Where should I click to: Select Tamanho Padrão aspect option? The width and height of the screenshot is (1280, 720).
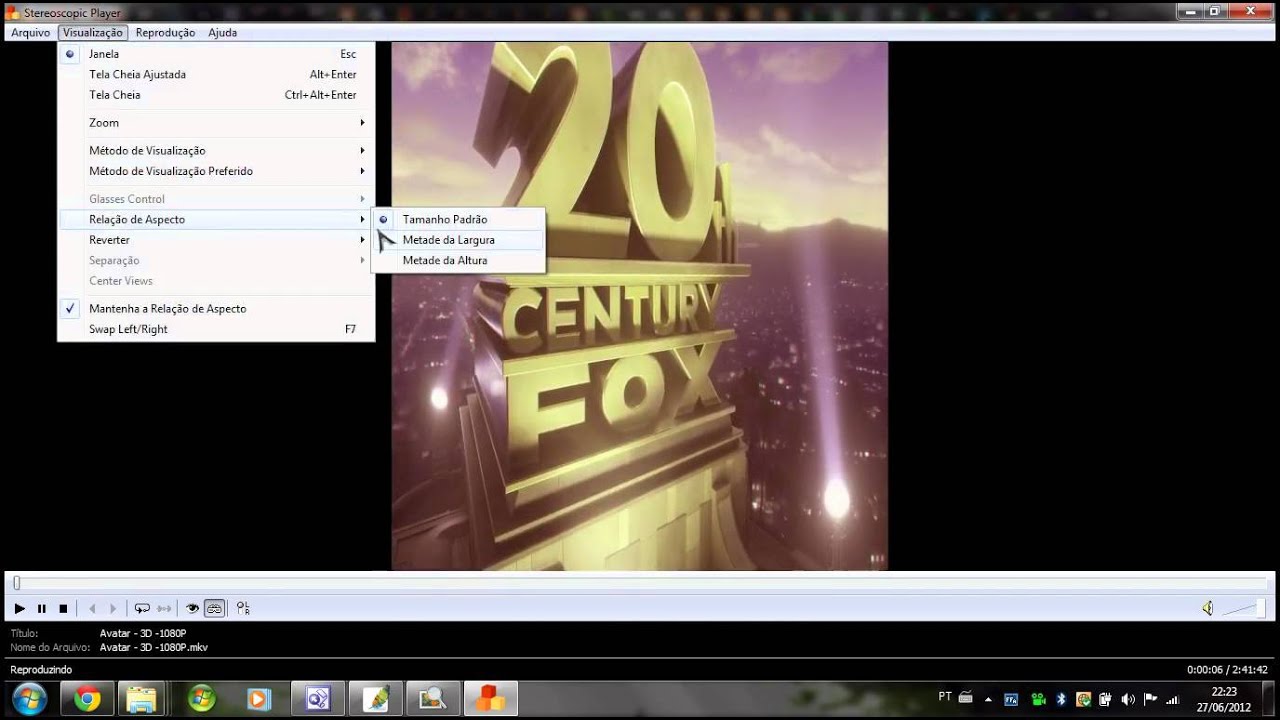tap(458, 219)
